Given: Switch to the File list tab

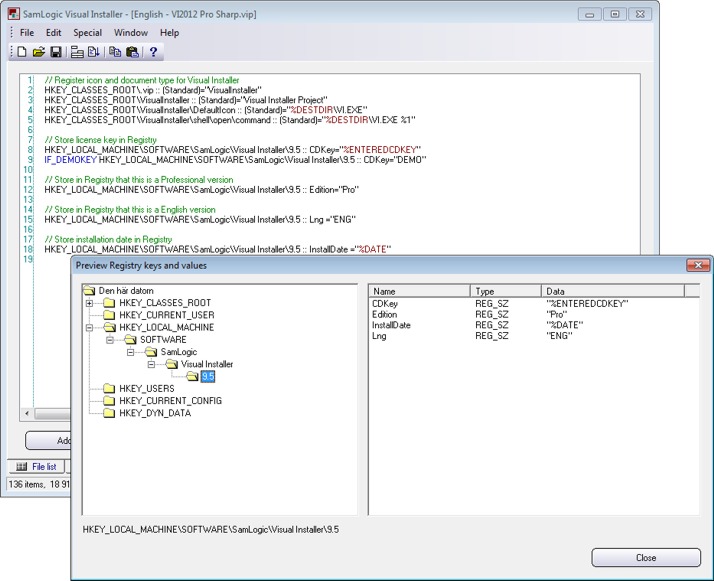Looking at the screenshot, I should point(36,467).
